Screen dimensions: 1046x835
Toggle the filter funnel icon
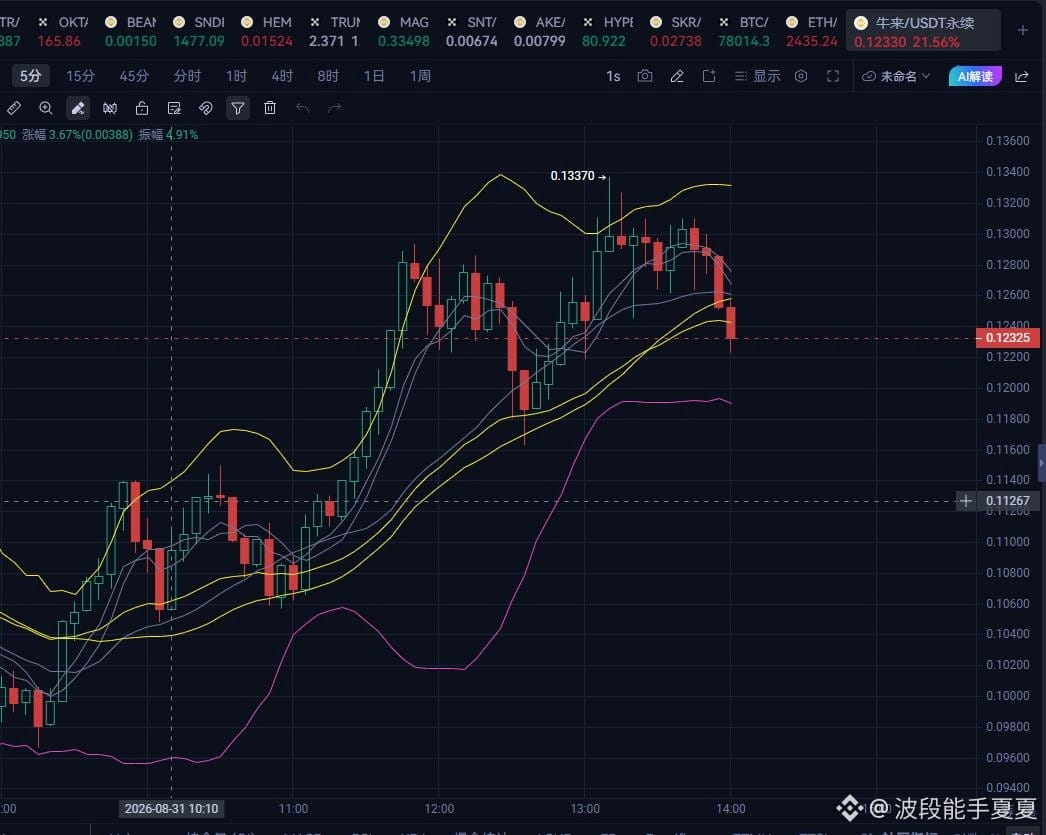pos(238,108)
